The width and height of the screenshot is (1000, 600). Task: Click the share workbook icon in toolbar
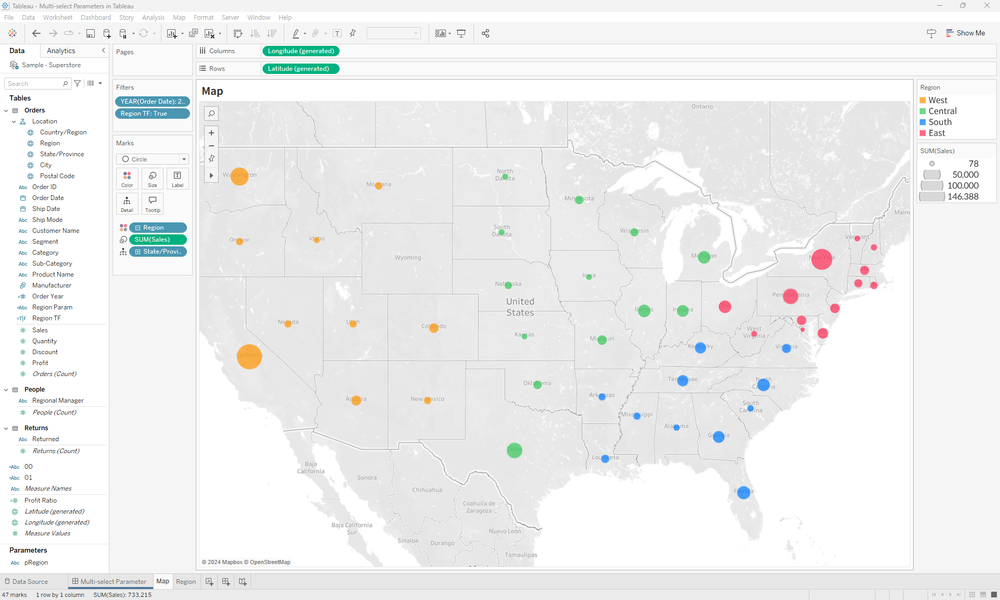[485, 33]
